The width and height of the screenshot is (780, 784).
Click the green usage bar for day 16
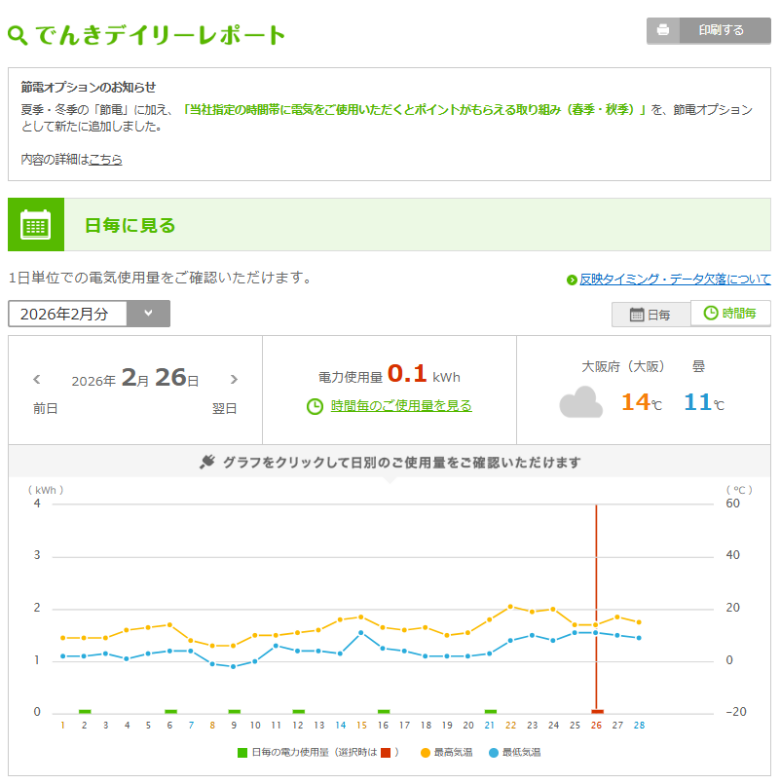click(384, 712)
